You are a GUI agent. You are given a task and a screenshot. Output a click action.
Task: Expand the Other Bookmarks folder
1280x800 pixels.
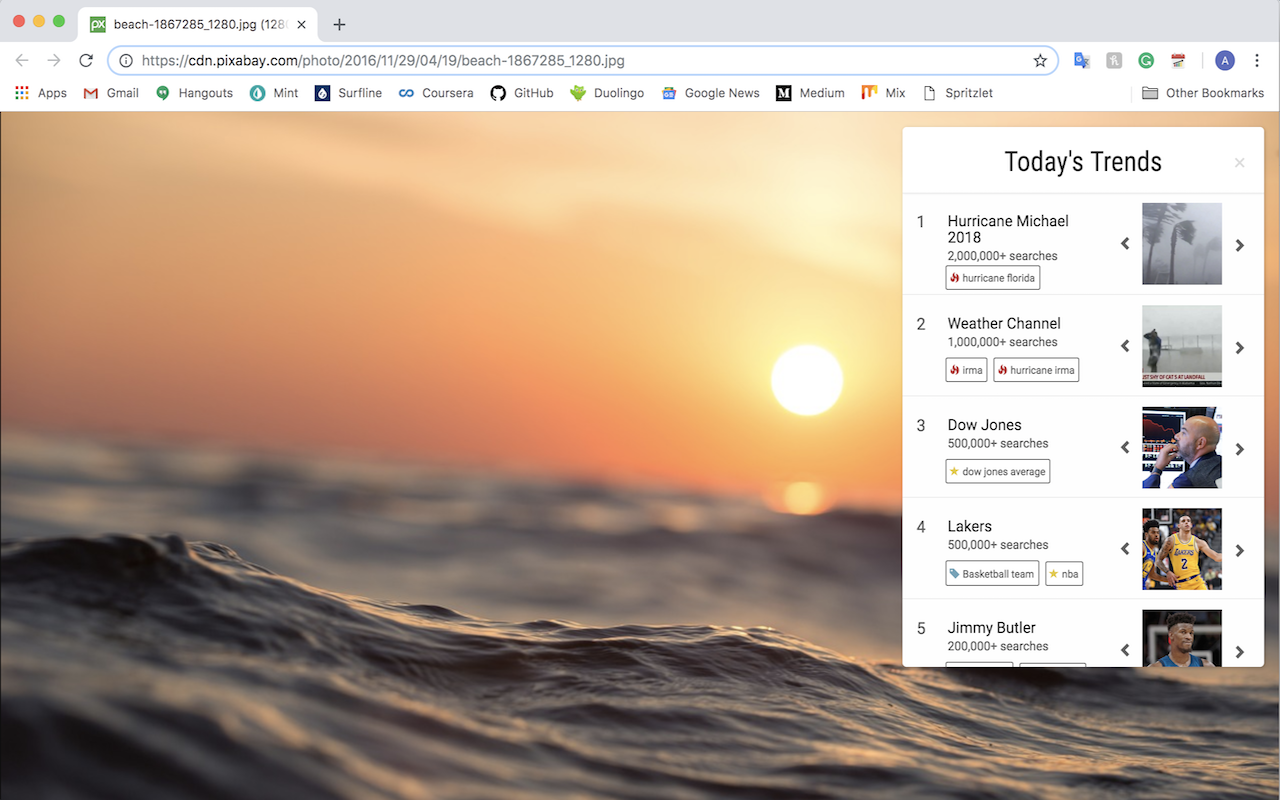click(x=1203, y=93)
